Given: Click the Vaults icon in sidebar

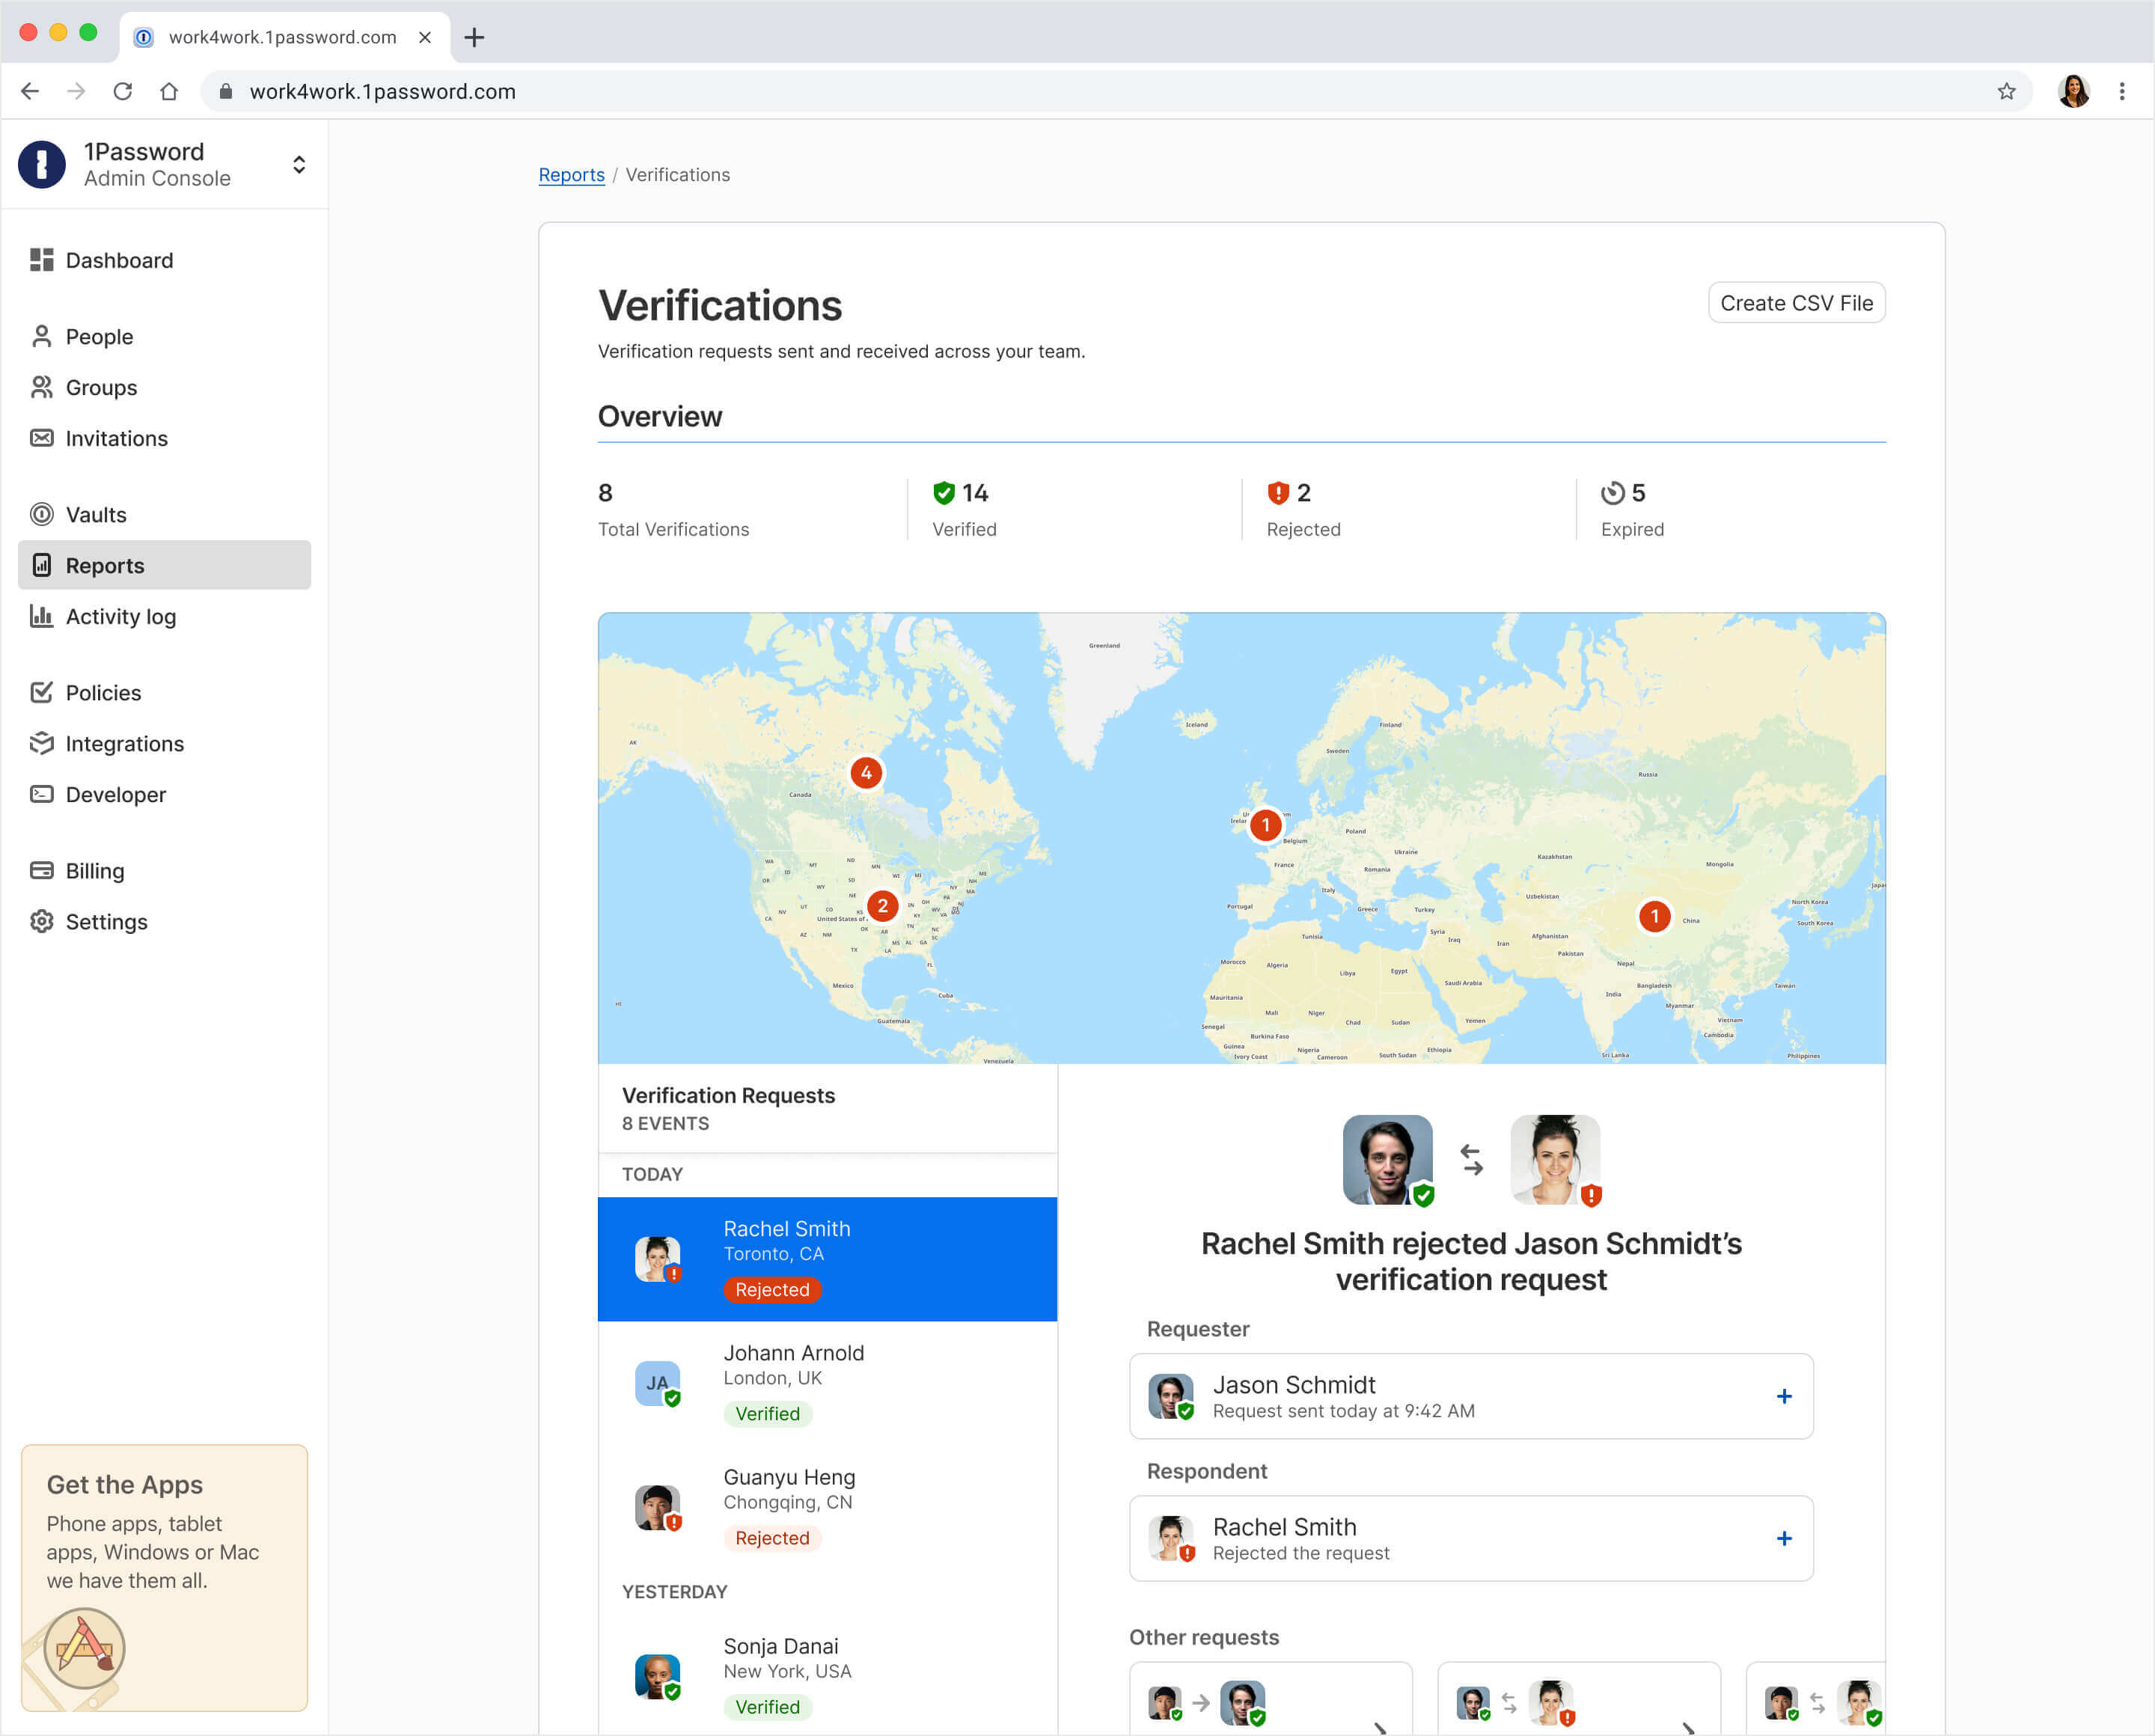Looking at the screenshot, I should point(41,514).
